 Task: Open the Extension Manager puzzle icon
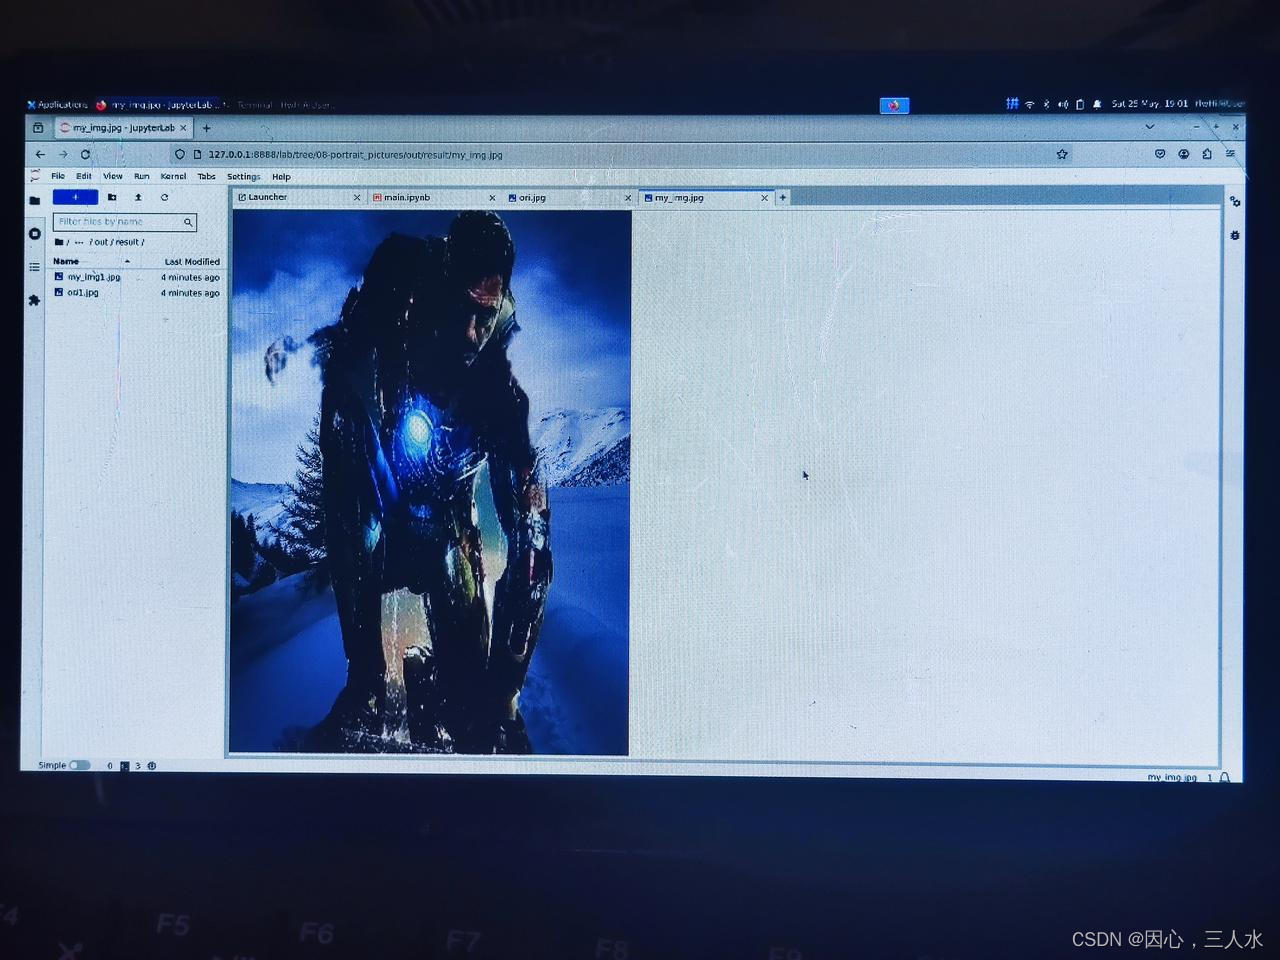(x=34, y=300)
